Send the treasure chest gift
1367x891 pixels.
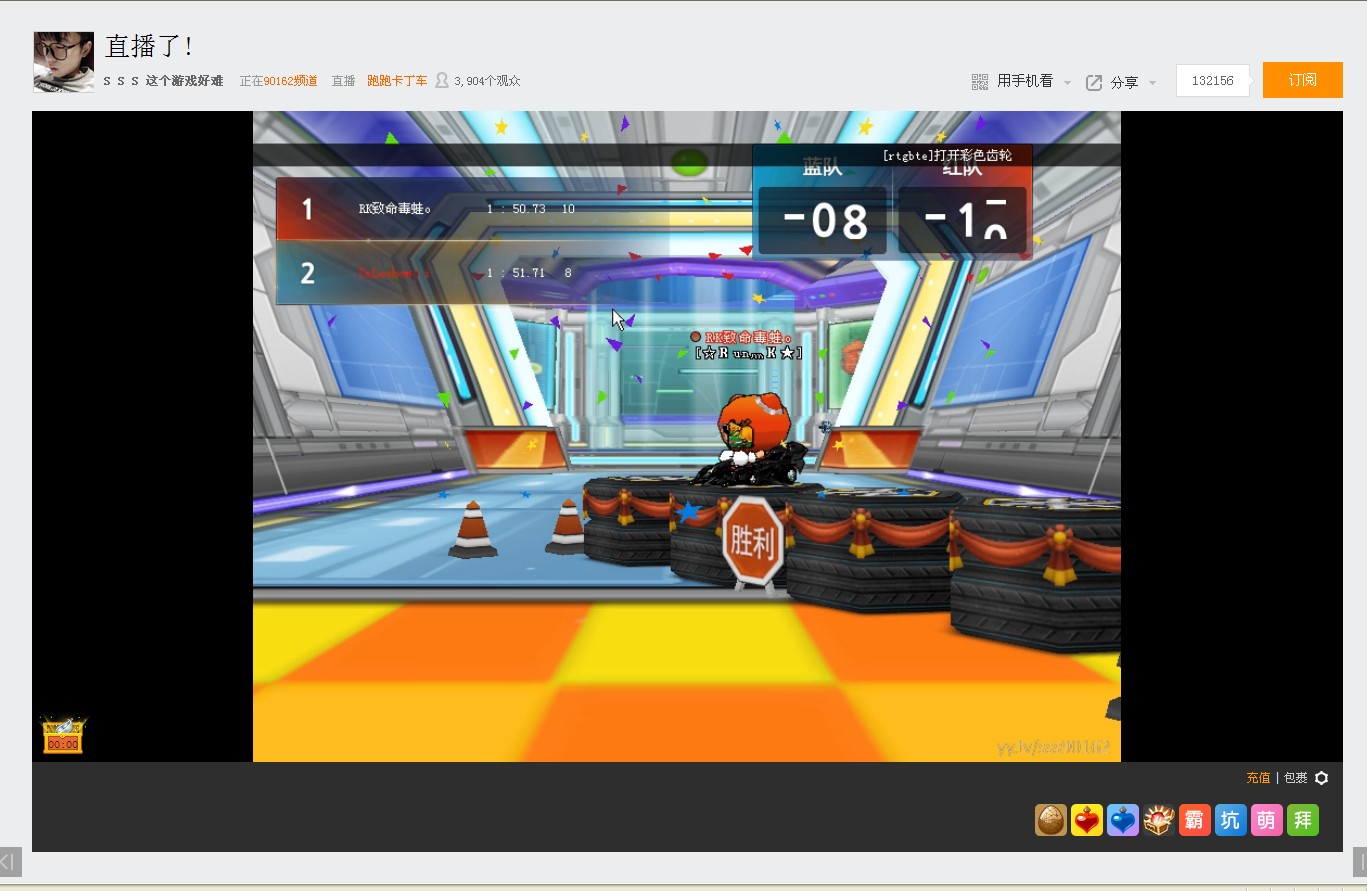pos(1159,820)
